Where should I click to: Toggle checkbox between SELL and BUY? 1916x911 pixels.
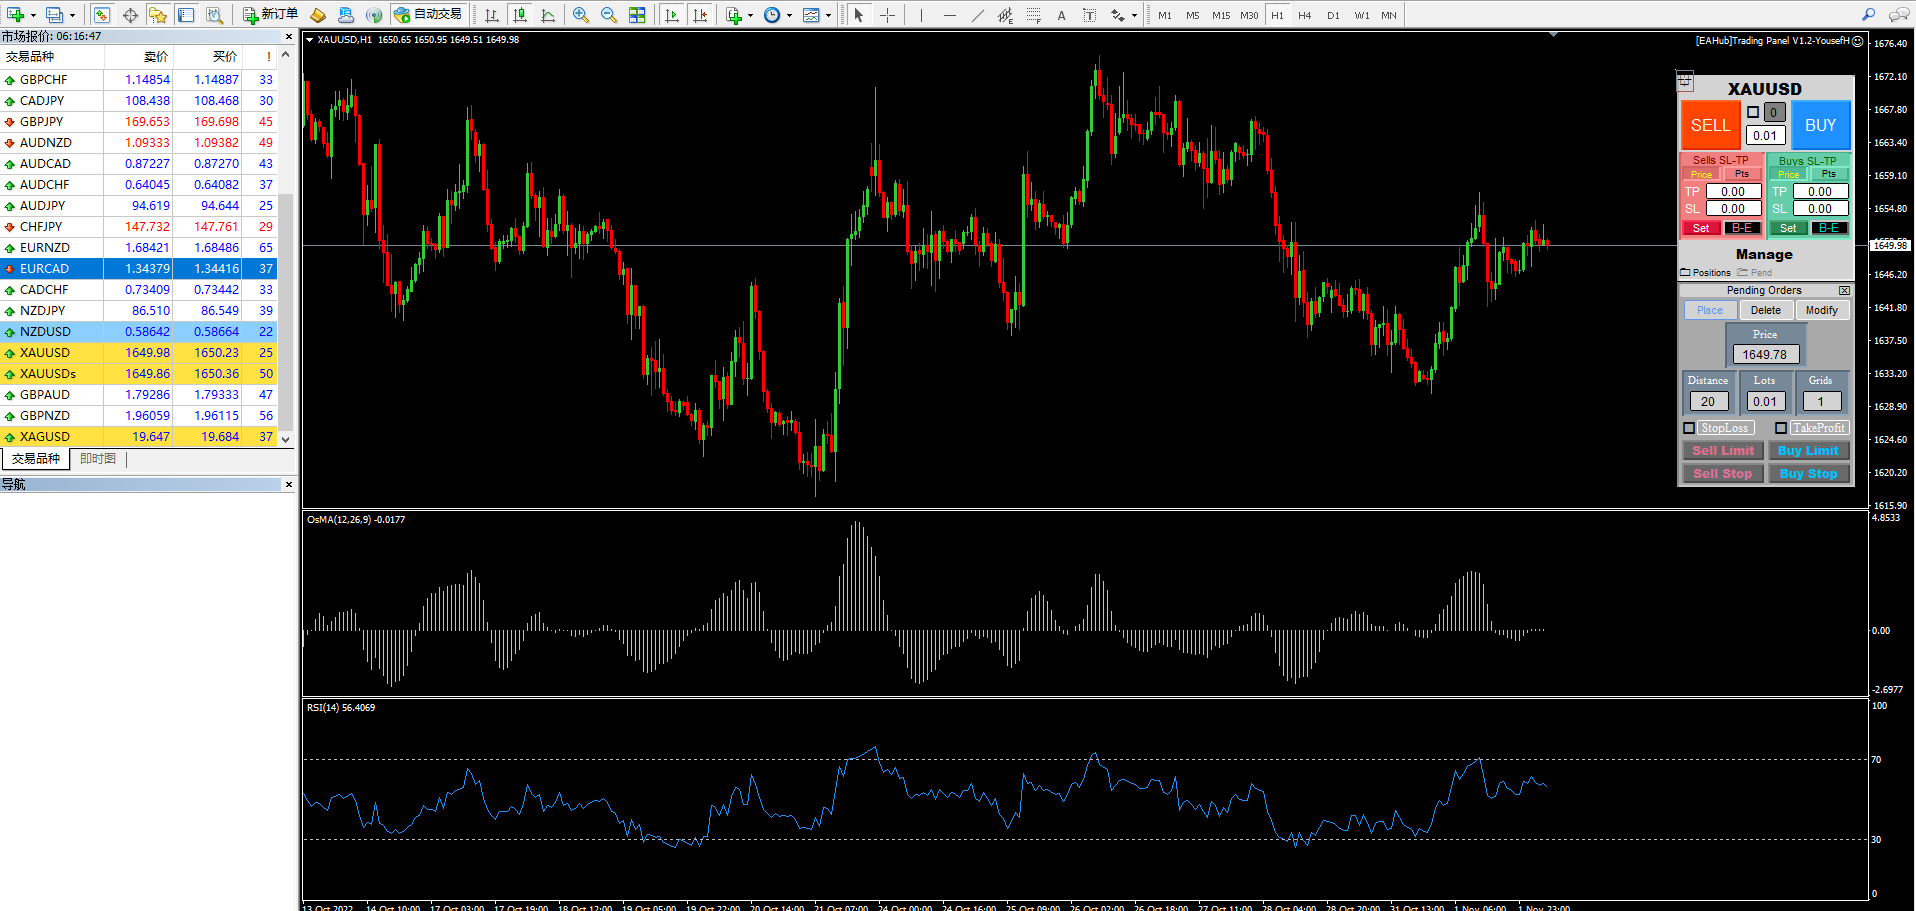point(1753,112)
